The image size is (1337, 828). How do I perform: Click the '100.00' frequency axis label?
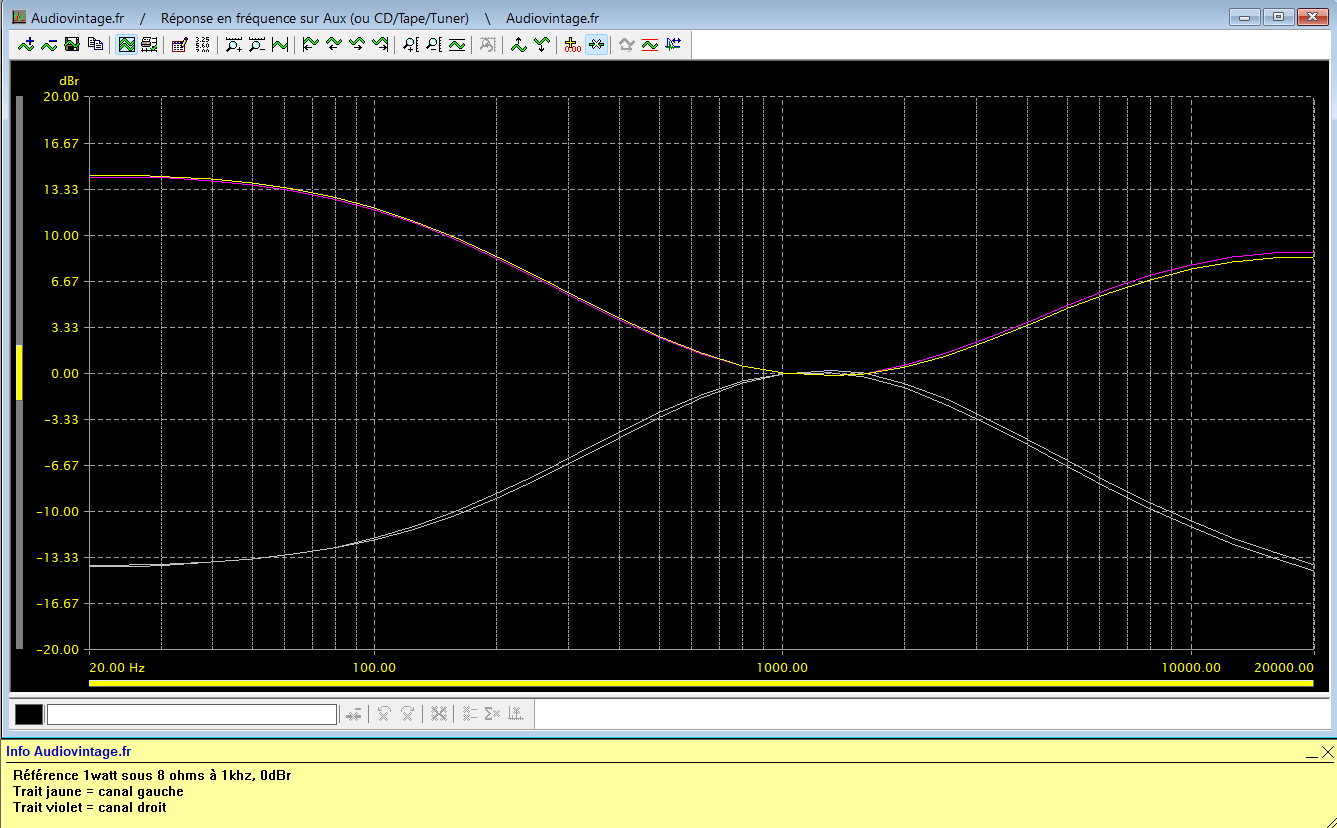pyautogui.click(x=375, y=667)
